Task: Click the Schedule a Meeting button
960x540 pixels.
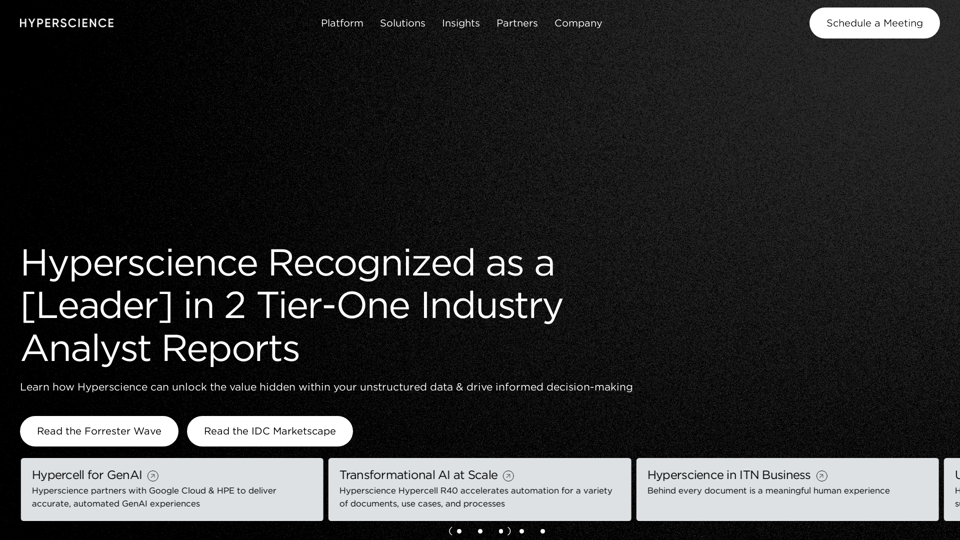Action: (874, 23)
